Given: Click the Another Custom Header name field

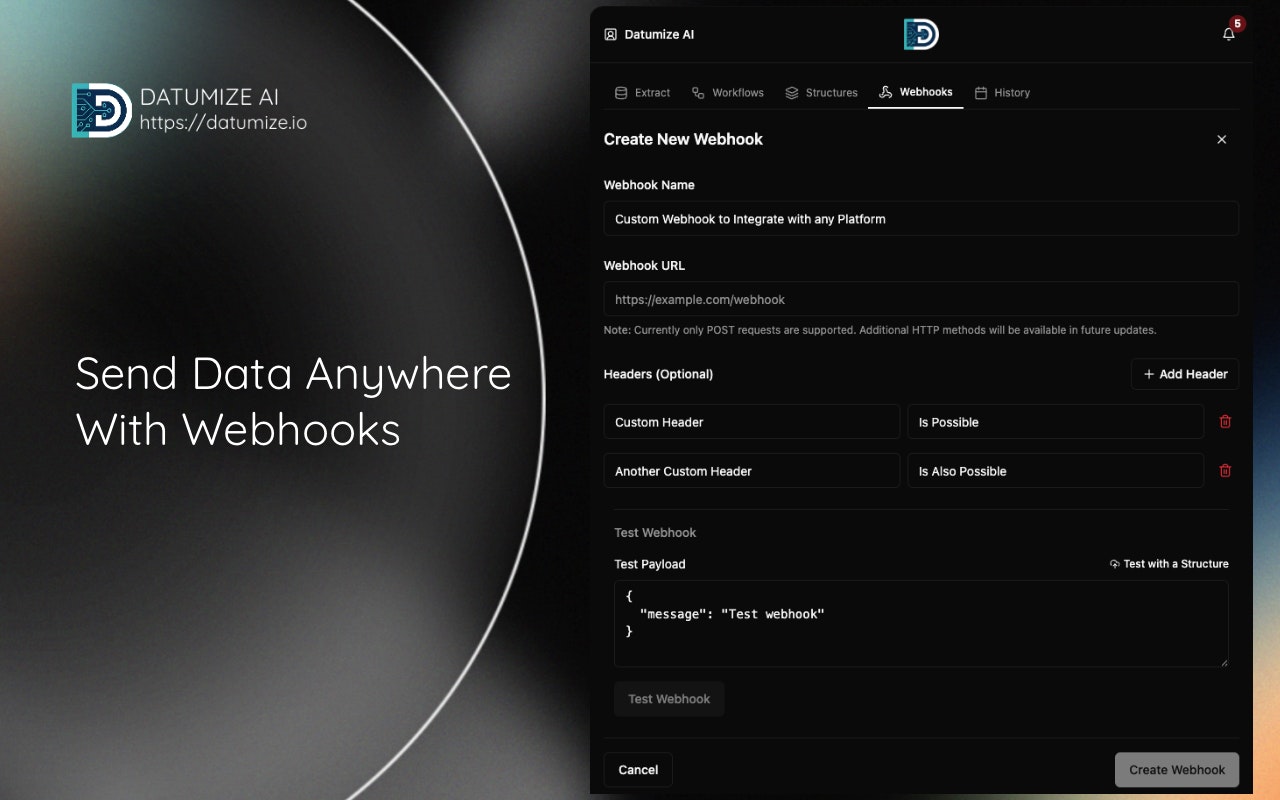Looking at the screenshot, I should click(x=752, y=471).
